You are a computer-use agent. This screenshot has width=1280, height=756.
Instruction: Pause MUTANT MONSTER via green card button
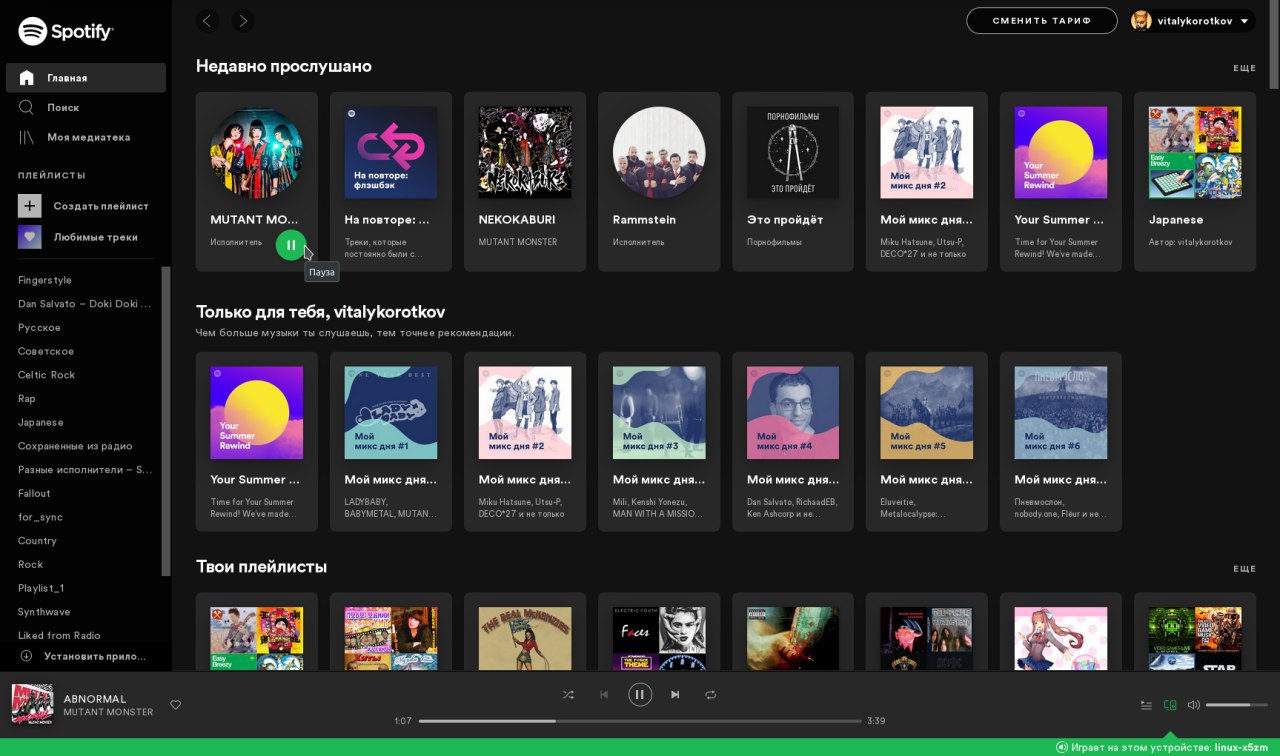tap(291, 245)
